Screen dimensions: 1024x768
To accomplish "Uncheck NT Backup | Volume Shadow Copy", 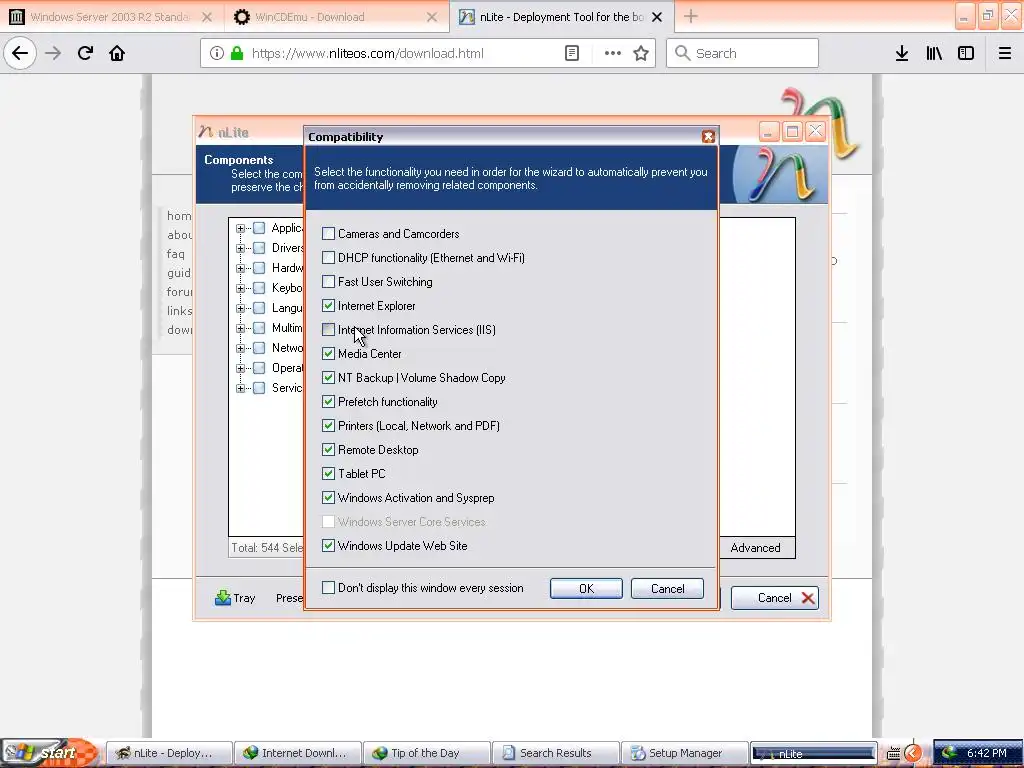I will click(328, 377).
